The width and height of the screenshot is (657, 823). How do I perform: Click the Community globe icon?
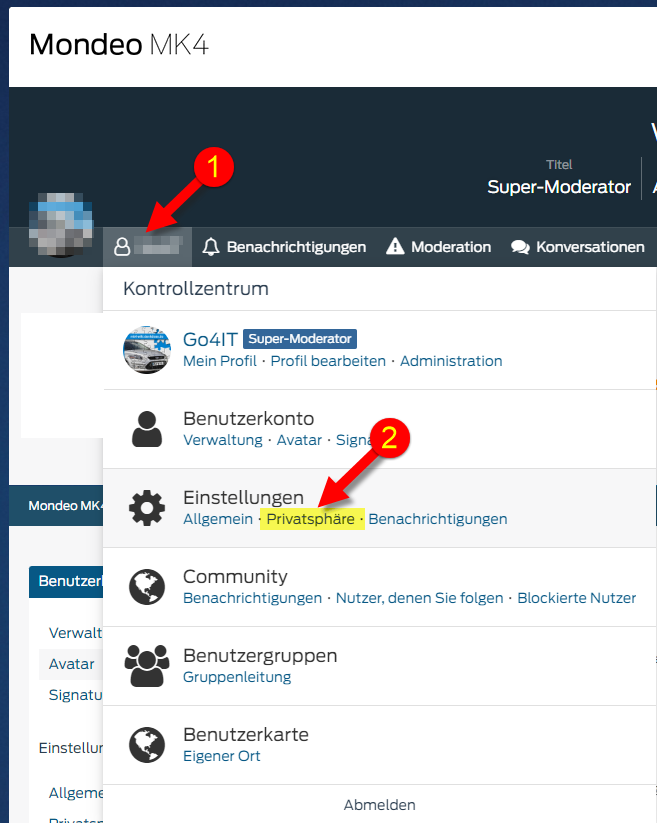(147, 587)
